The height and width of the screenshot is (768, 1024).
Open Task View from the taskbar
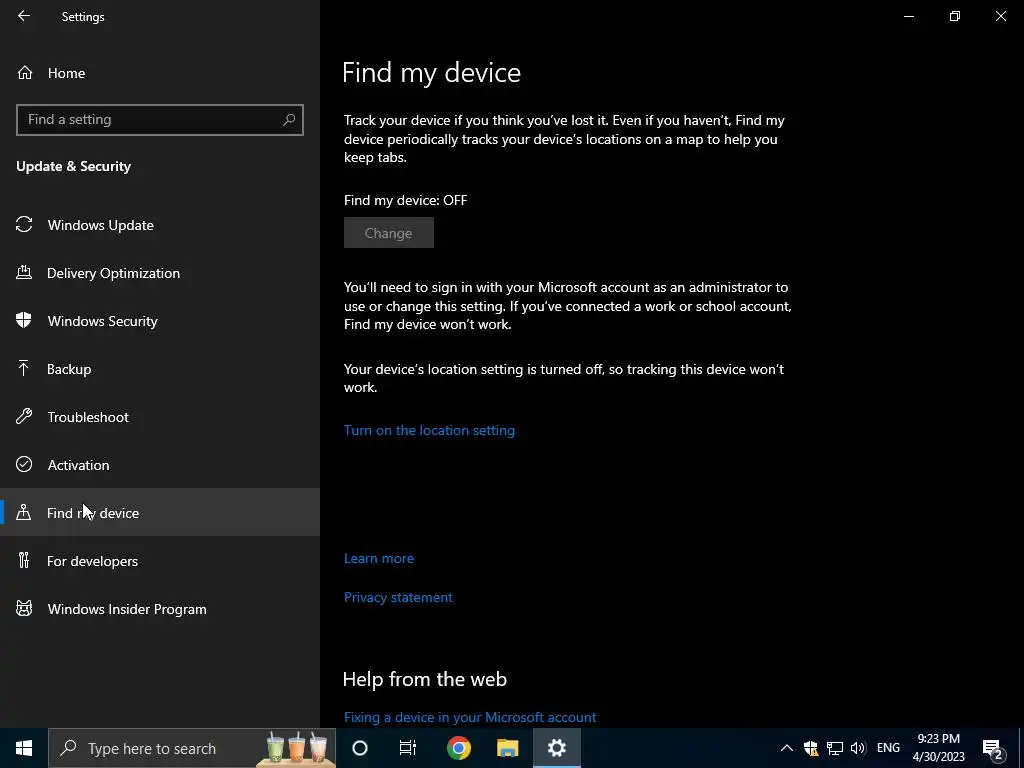point(408,748)
